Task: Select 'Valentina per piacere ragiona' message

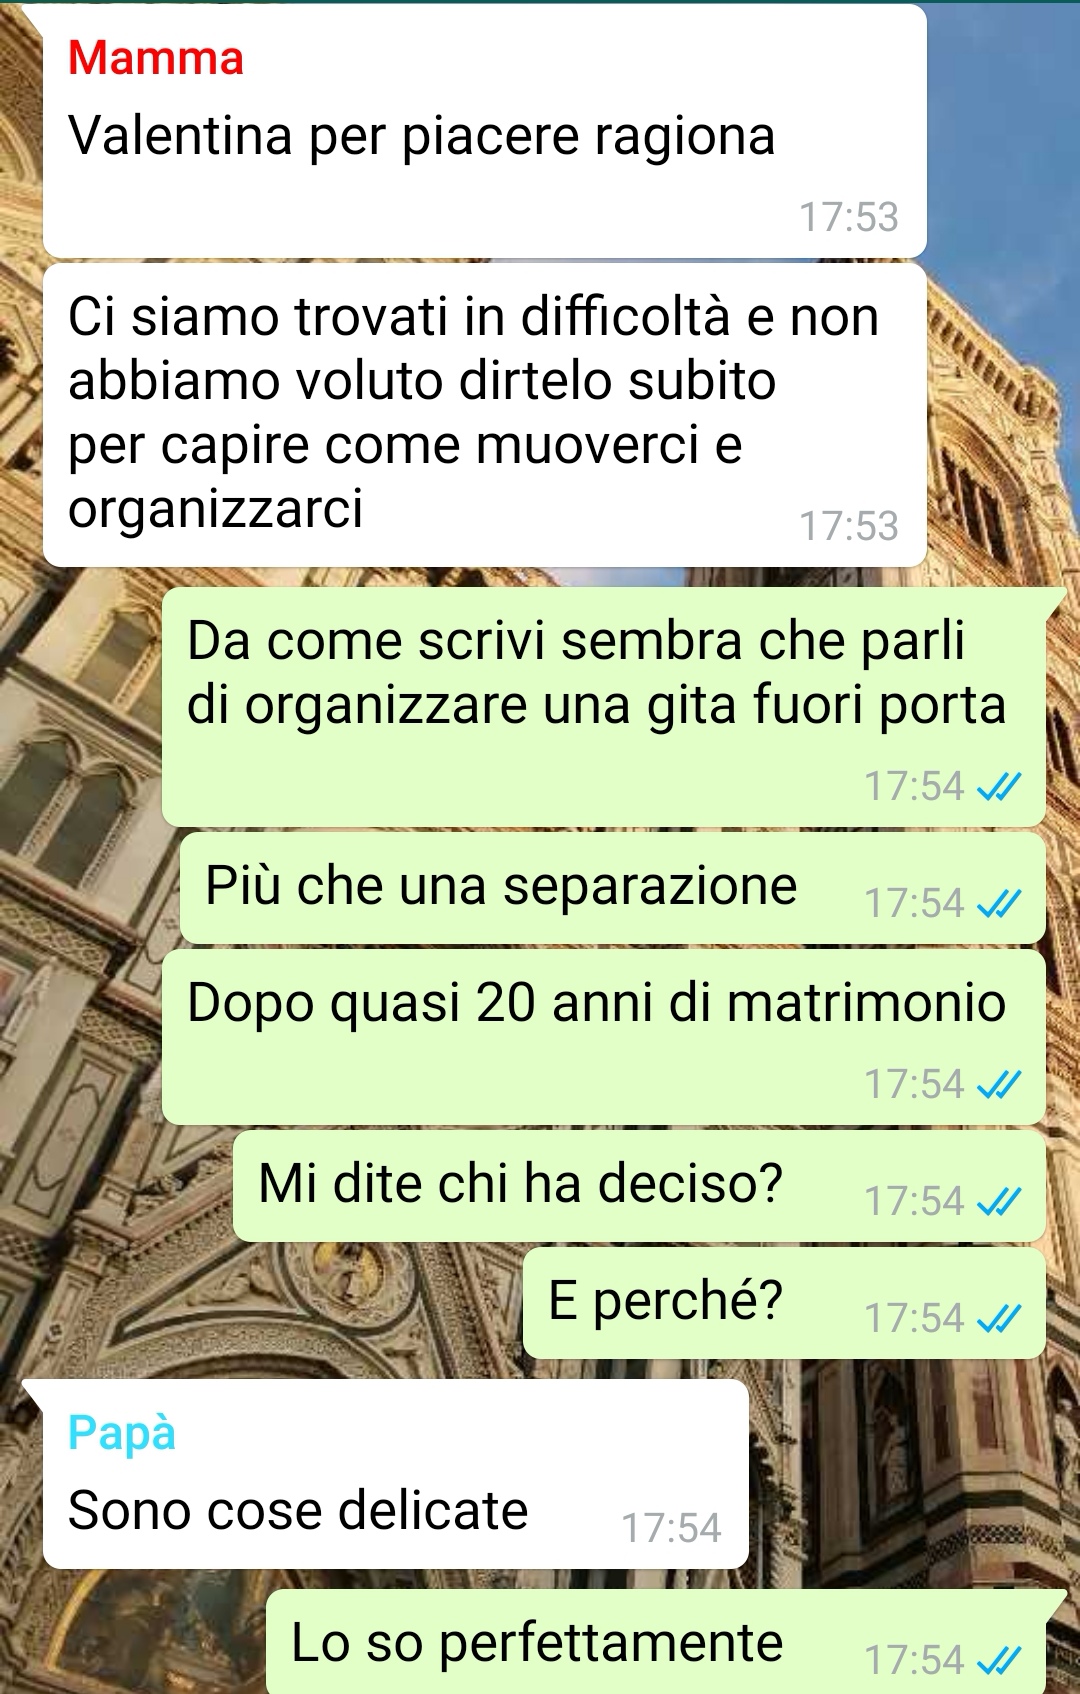Action: pyautogui.click(x=485, y=131)
